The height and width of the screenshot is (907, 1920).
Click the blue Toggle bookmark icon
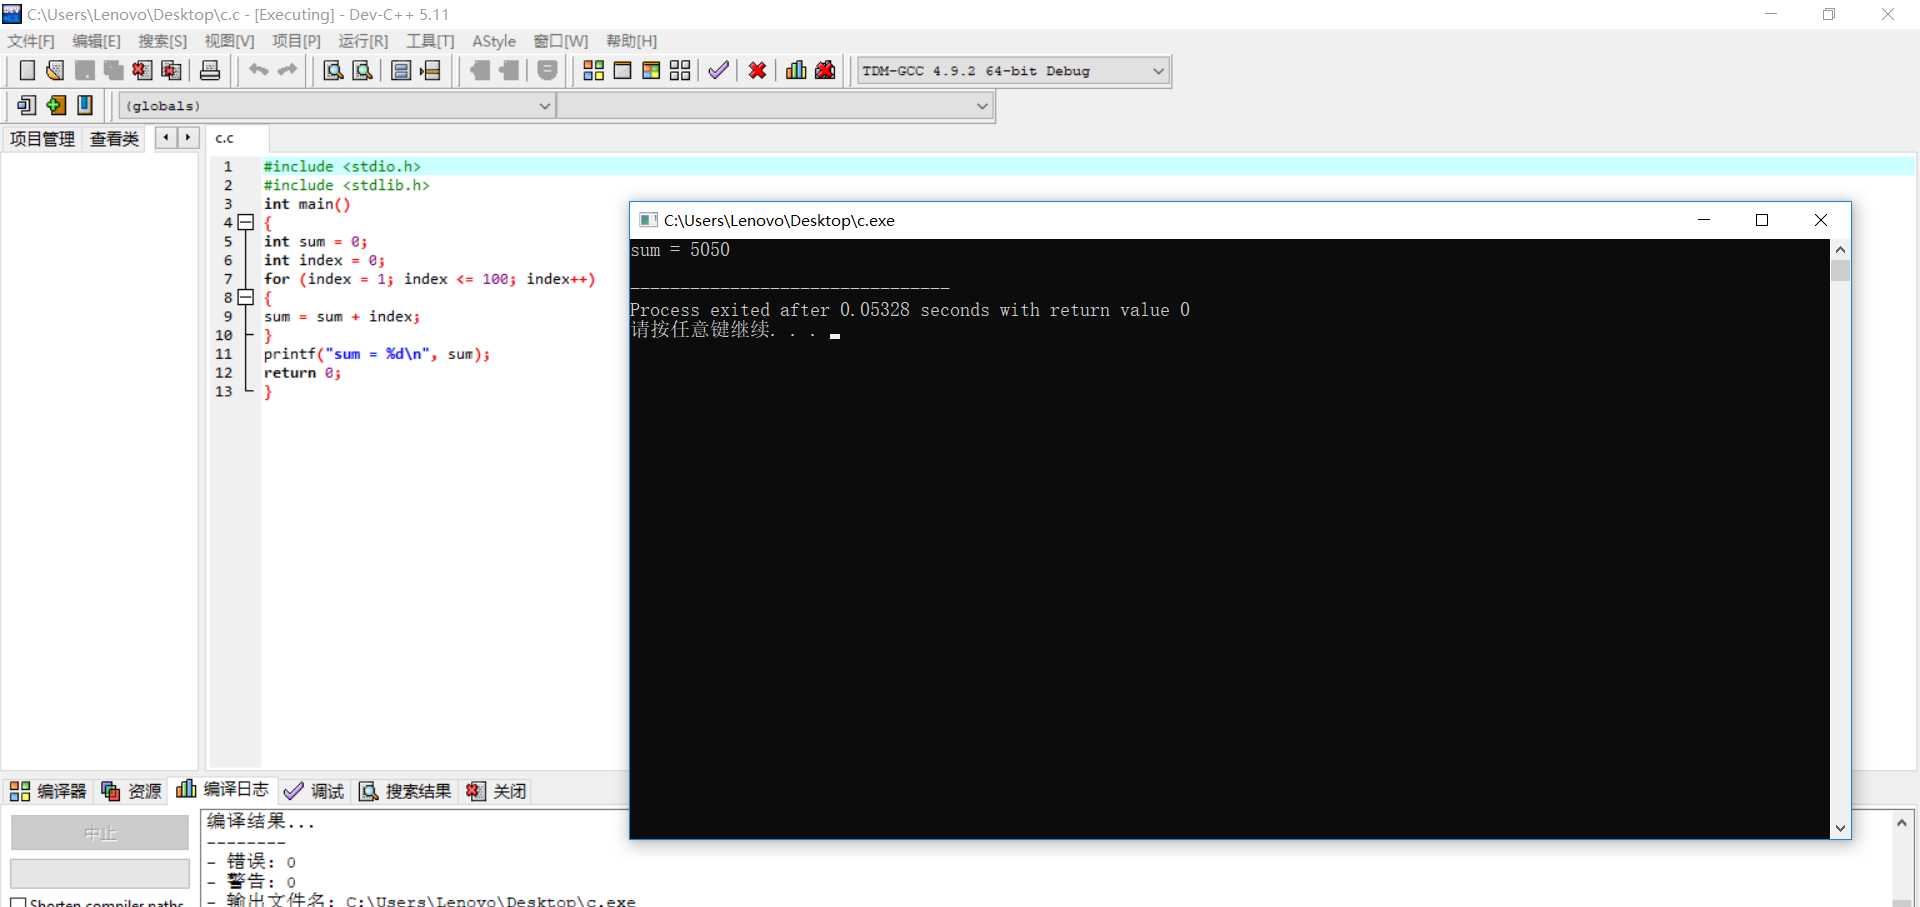click(85, 105)
